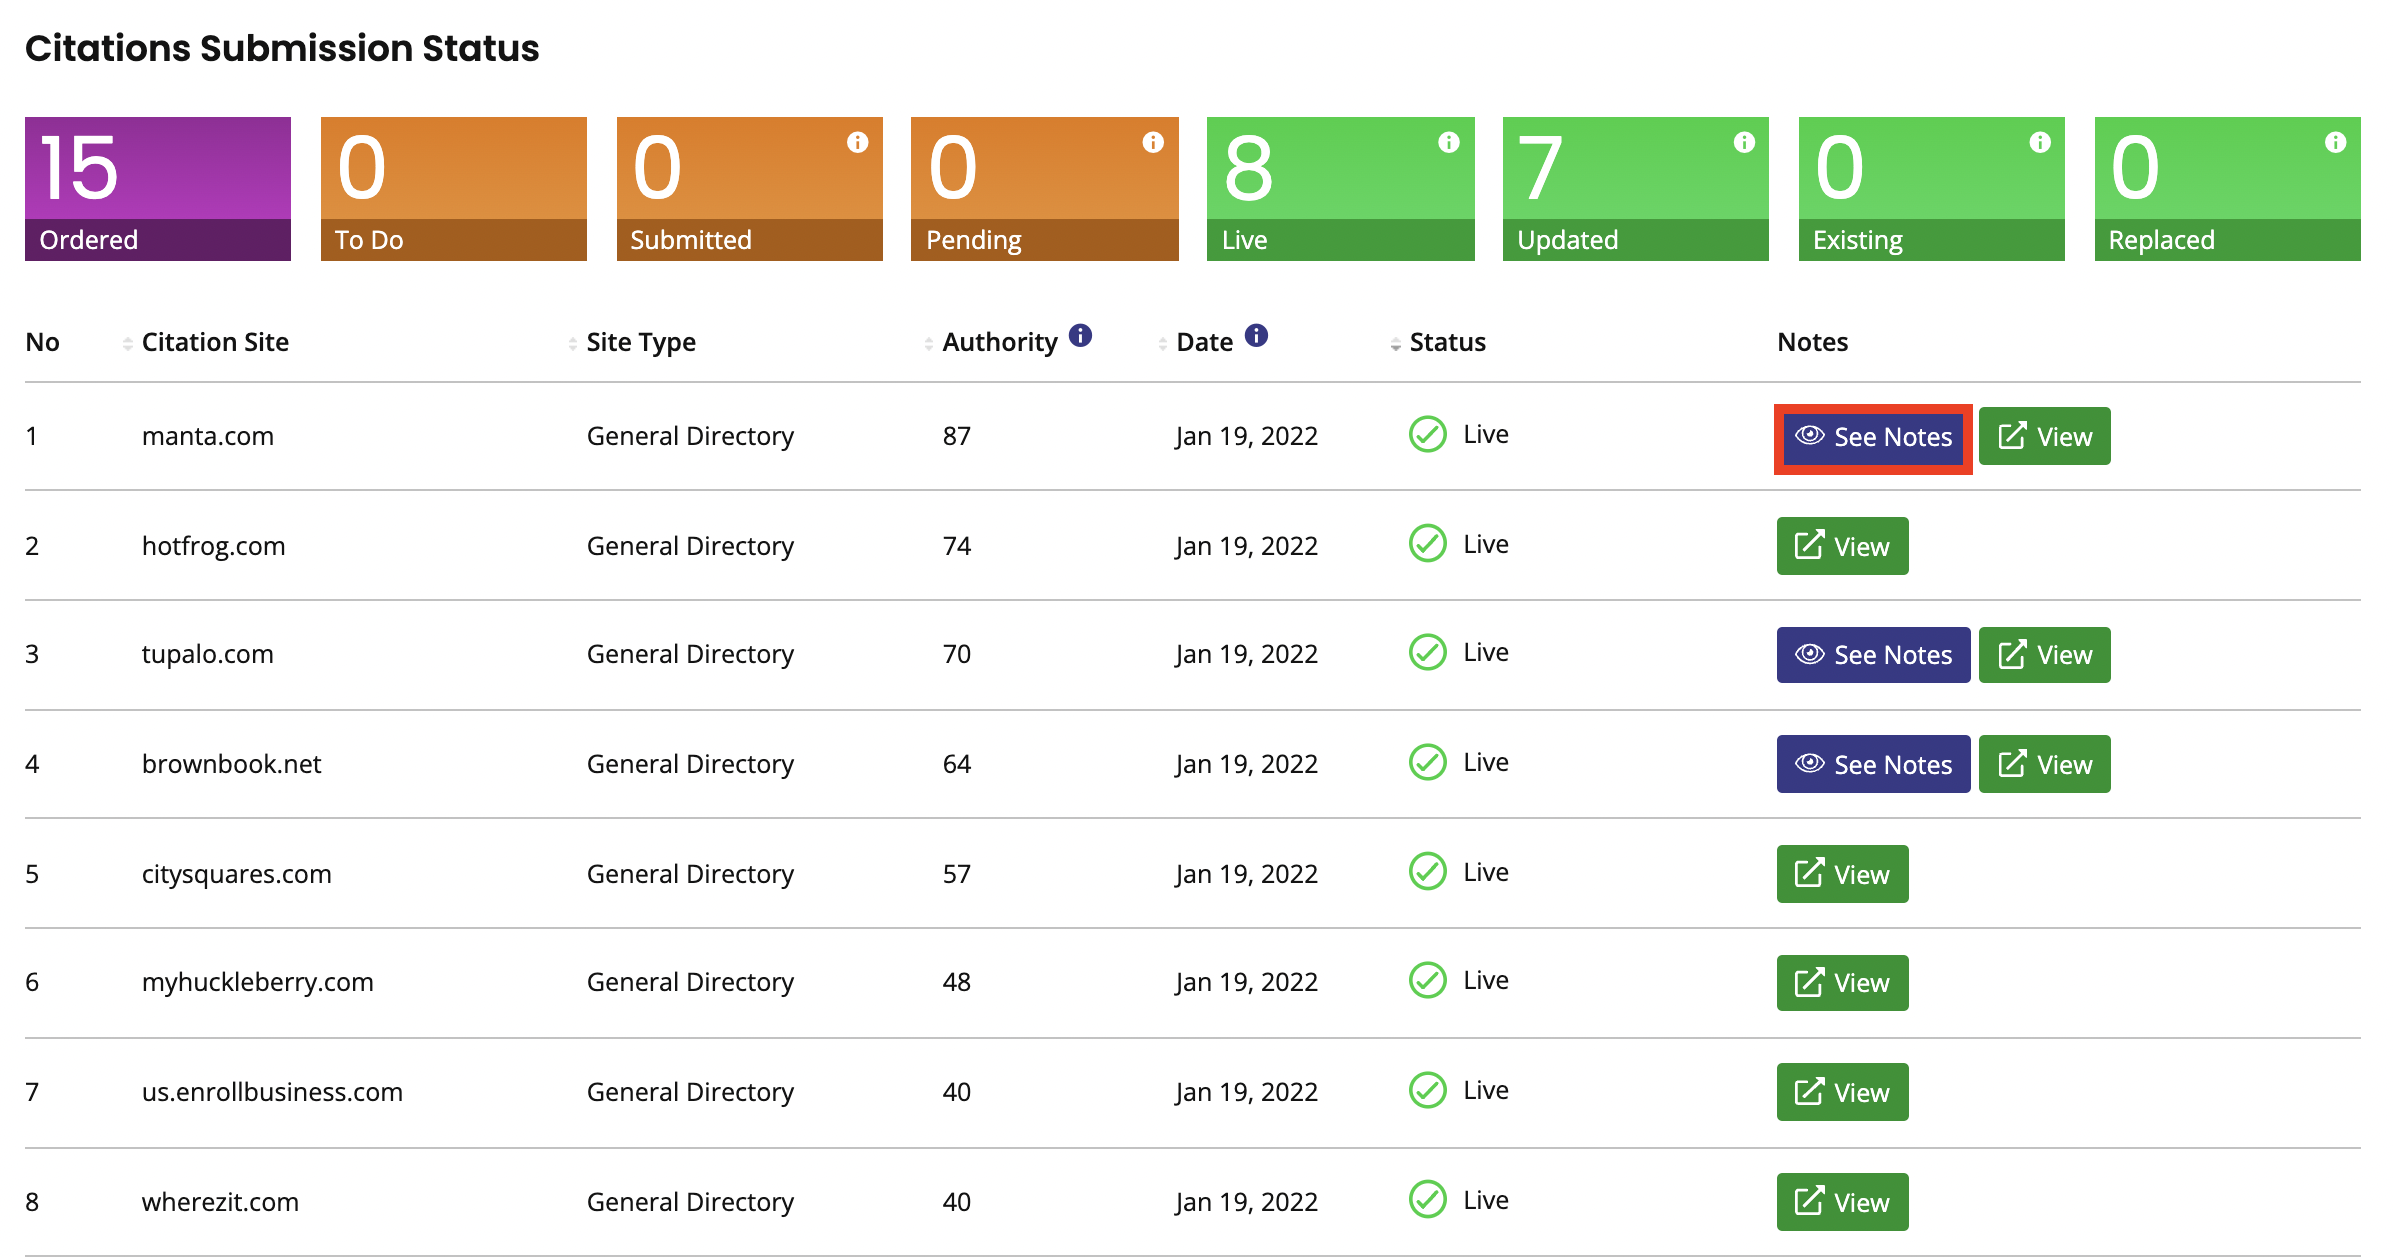Select the purple Ordered status card
Screen dimensions: 2393x1257
156,188
